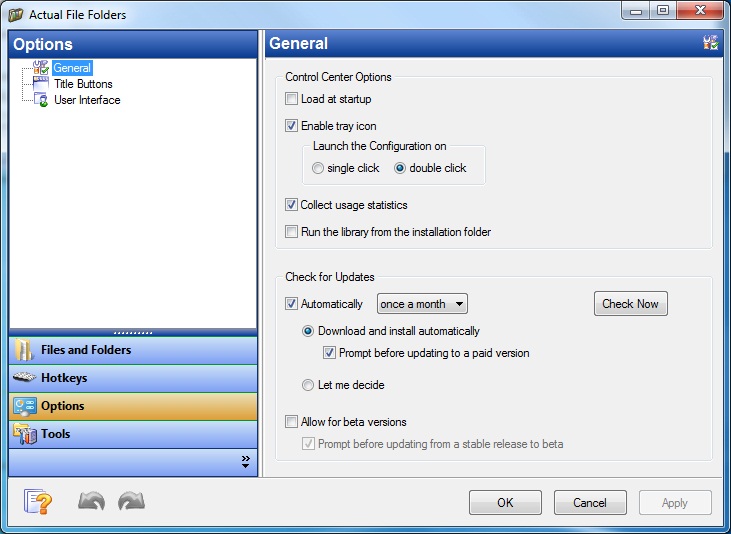Click the undo arrow icon
The width and height of the screenshot is (731, 534).
point(91,502)
